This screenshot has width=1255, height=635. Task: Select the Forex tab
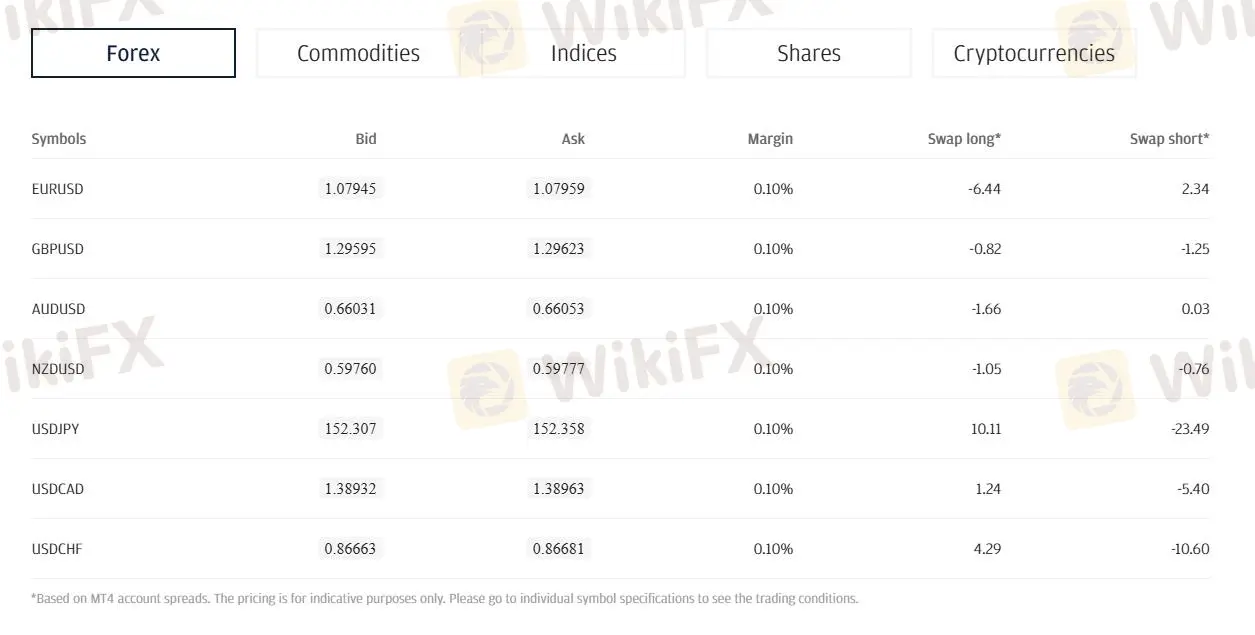[133, 53]
